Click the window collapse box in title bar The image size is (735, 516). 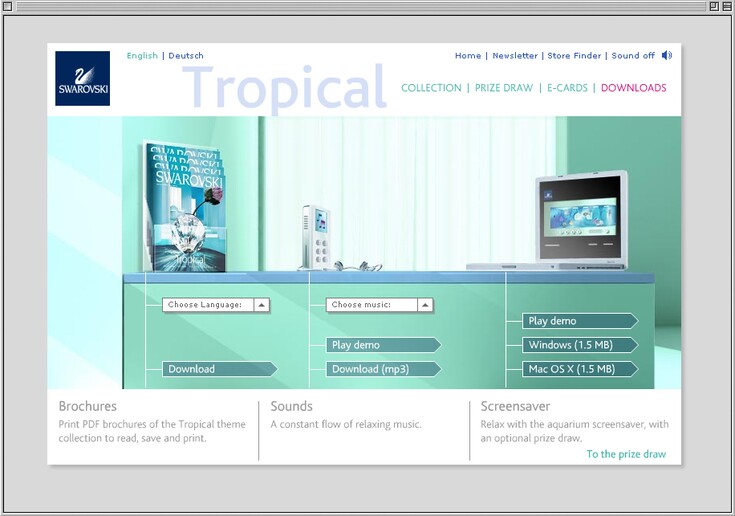tap(727, 6)
